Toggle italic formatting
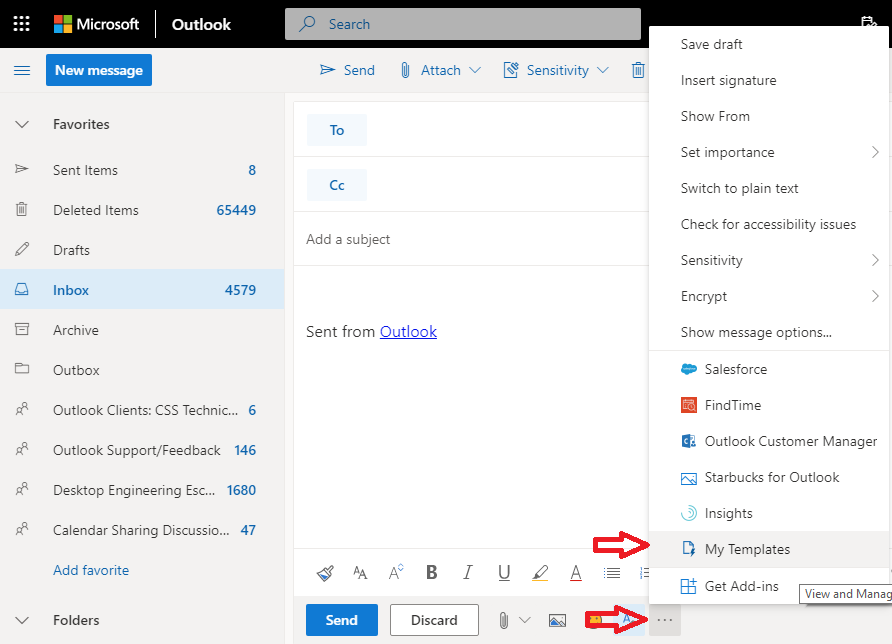Screen dimensions: 892x644 coord(468,572)
